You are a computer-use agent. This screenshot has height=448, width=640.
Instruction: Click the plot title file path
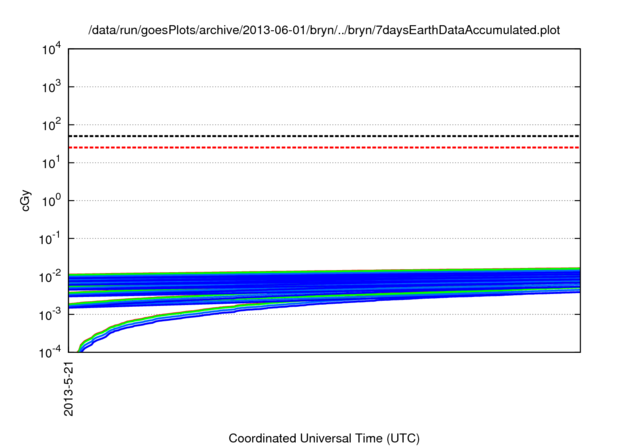coord(324,30)
